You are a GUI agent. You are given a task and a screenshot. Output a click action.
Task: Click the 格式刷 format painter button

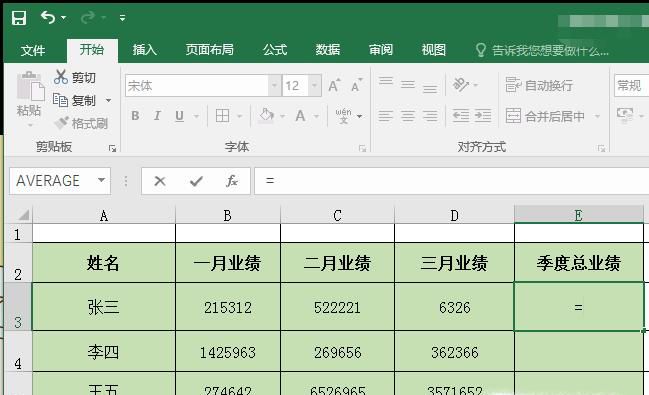coord(81,123)
